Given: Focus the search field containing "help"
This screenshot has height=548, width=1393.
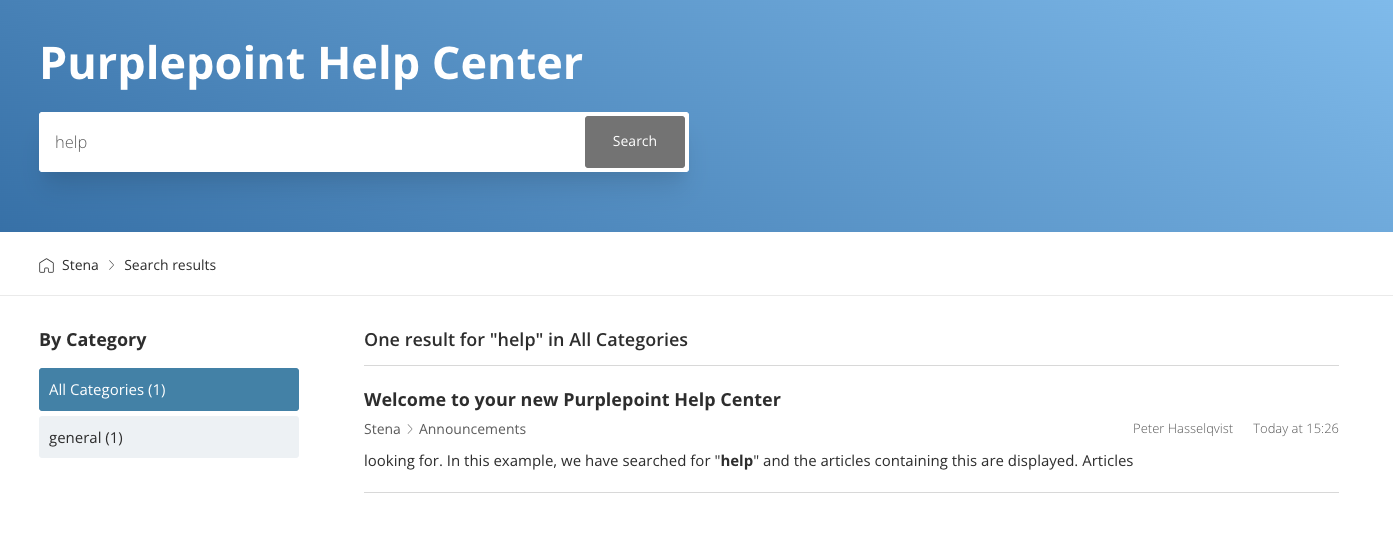Looking at the screenshot, I should tap(312, 142).
